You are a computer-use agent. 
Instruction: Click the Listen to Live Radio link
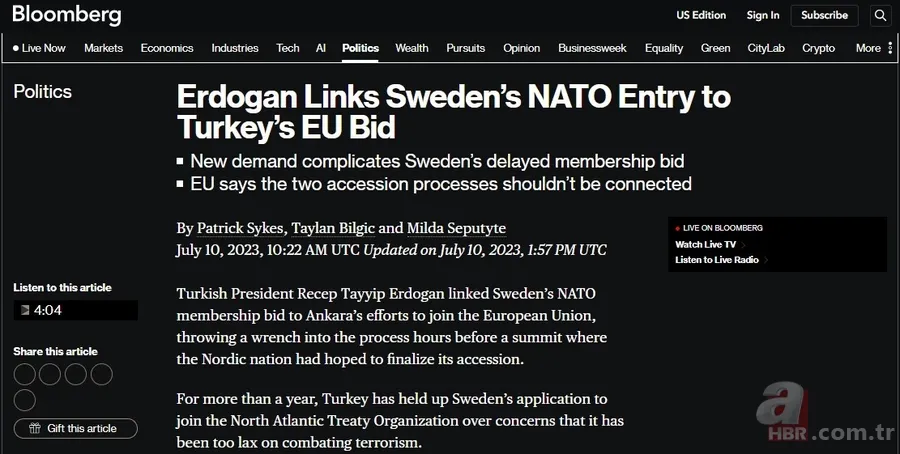pyautogui.click(x=717, y=260)
